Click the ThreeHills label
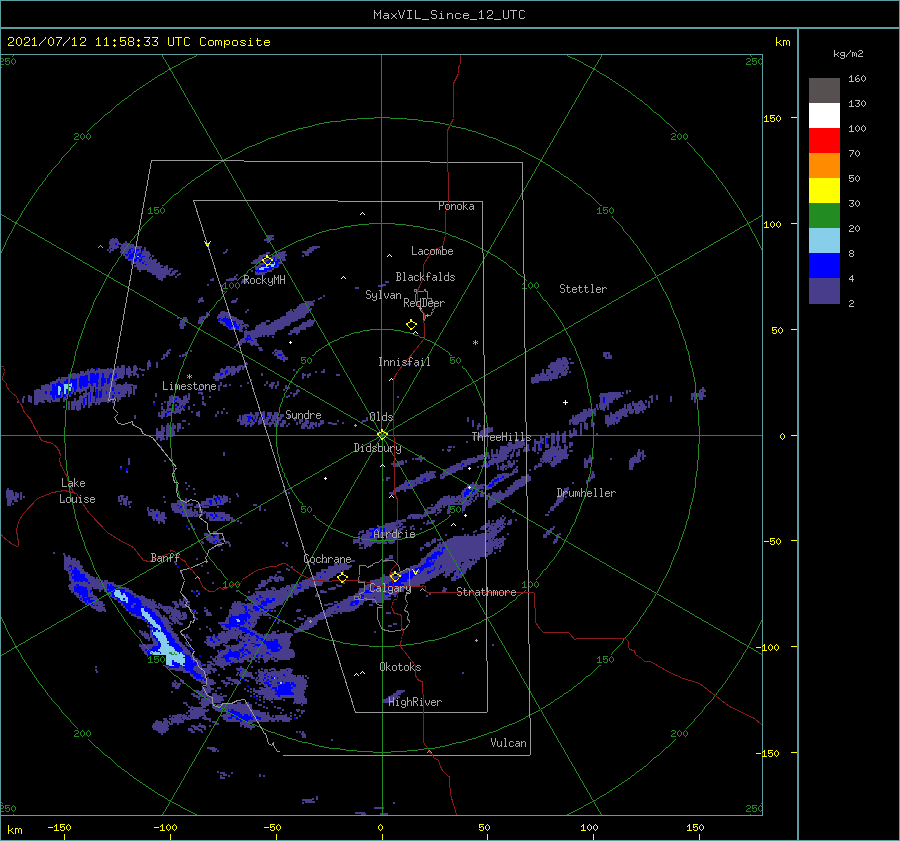Viewport: 900px width, 841px height. point(502,437)
